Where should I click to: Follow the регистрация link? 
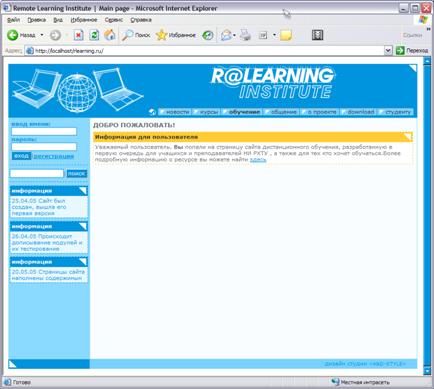(x=54, y=156)
